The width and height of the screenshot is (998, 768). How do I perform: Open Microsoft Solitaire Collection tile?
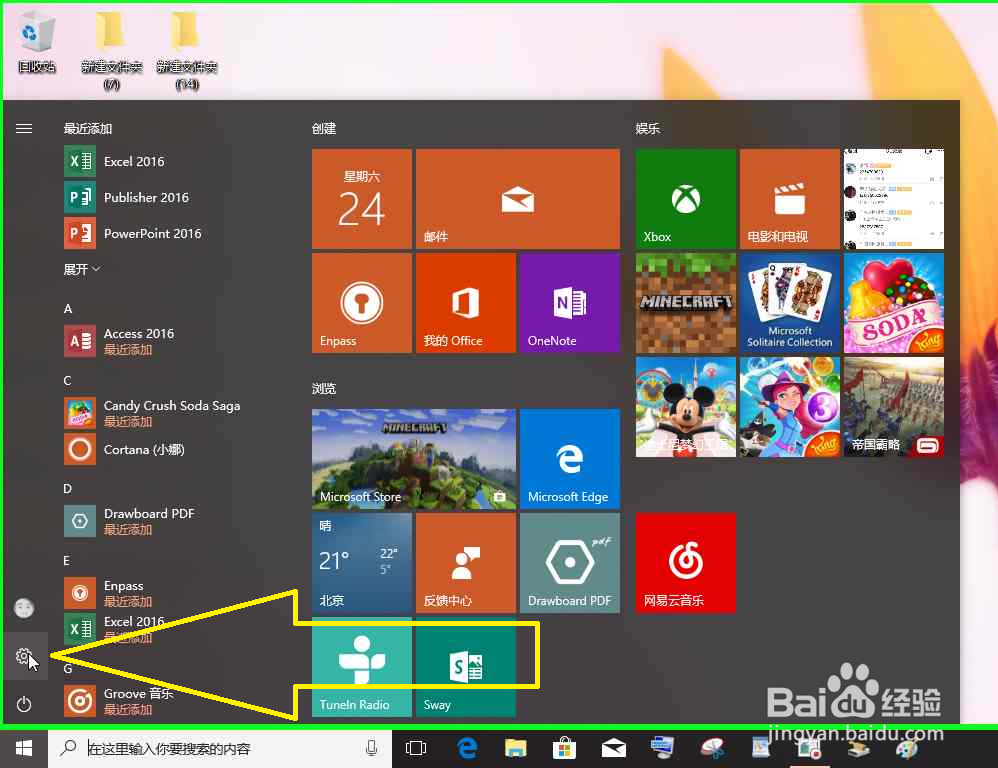pyautogui.click(x=790, y=303)
